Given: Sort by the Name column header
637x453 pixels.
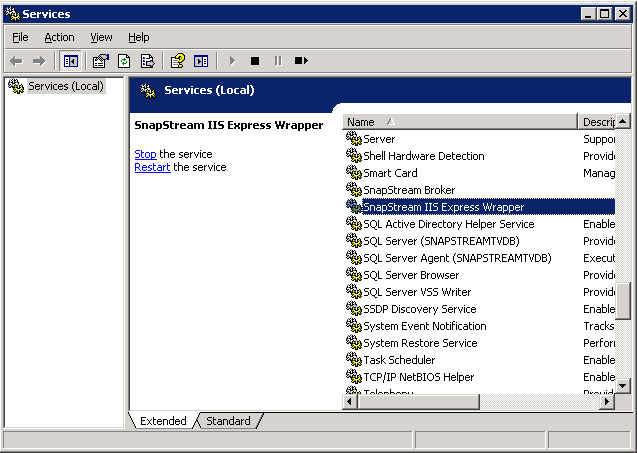Looking at the screenshot, I should coord(460,122).
